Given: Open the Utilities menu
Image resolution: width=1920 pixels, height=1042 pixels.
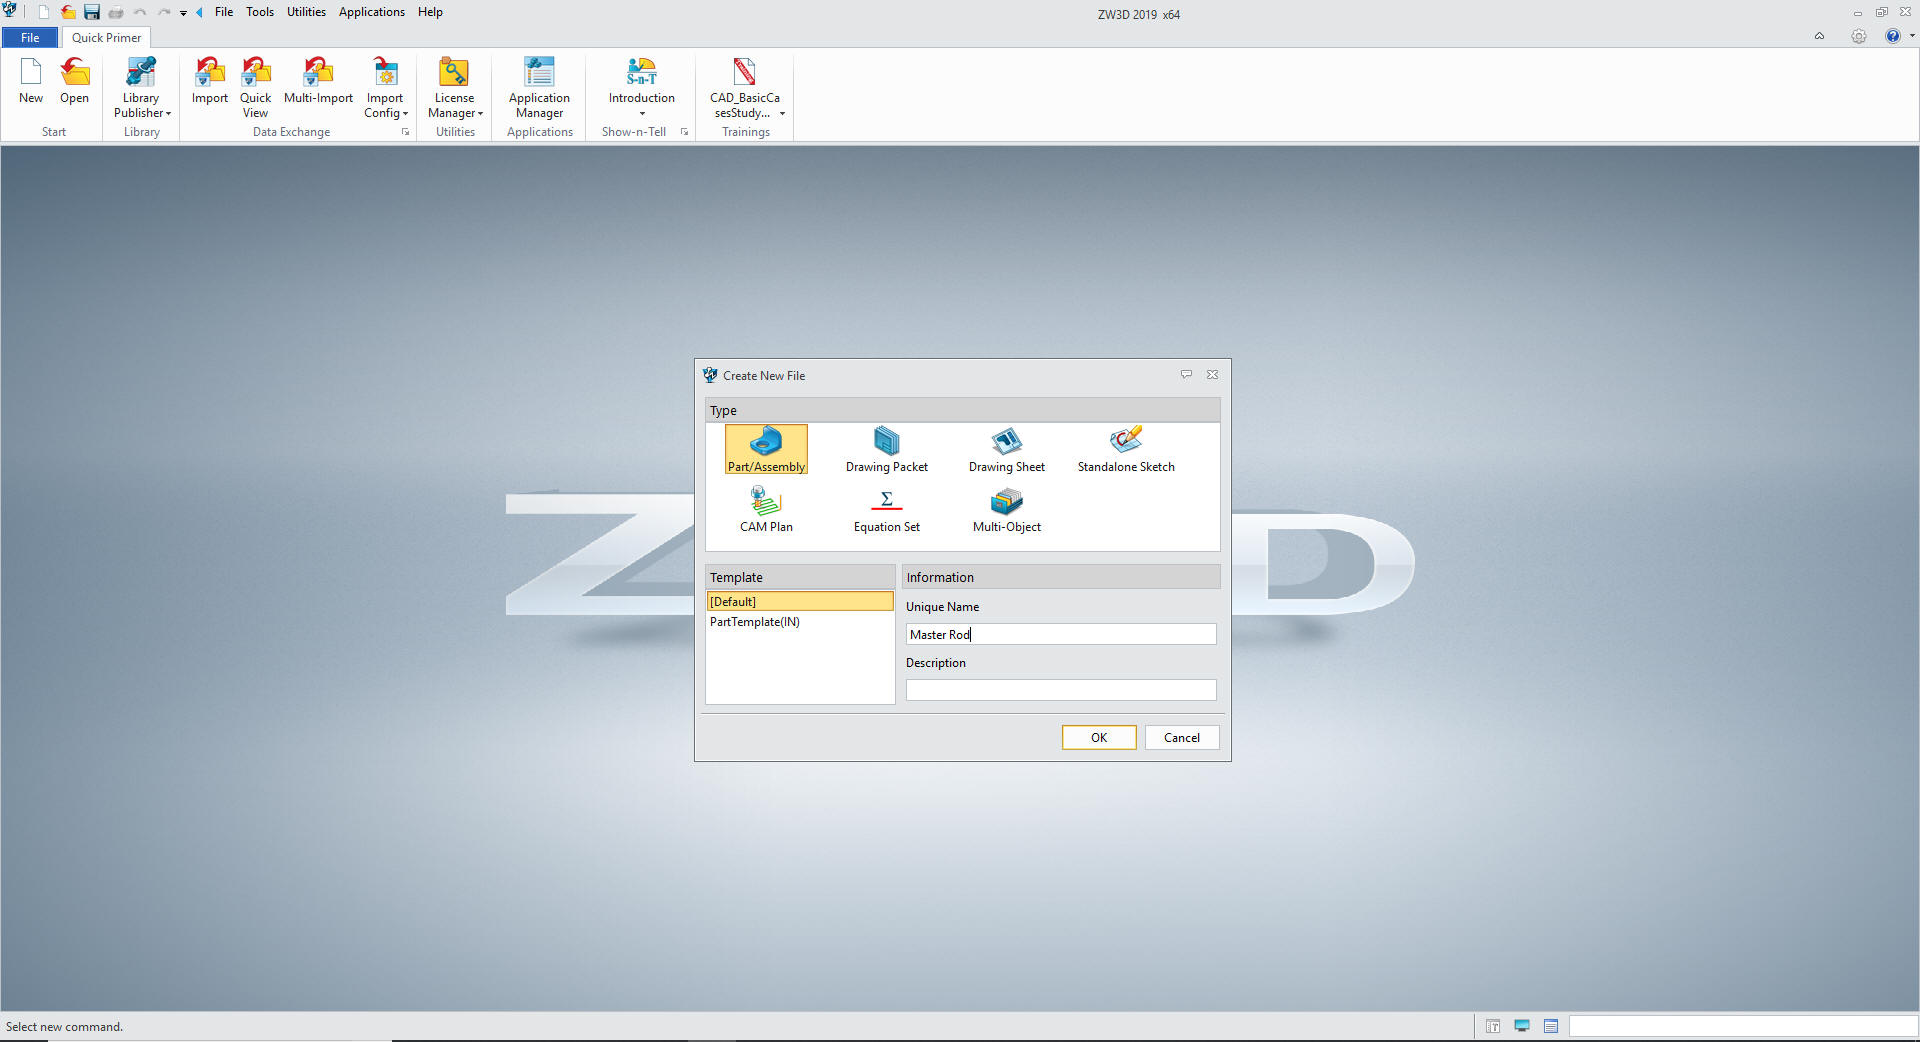Looking at the screenshot, I should coord(306,12).
